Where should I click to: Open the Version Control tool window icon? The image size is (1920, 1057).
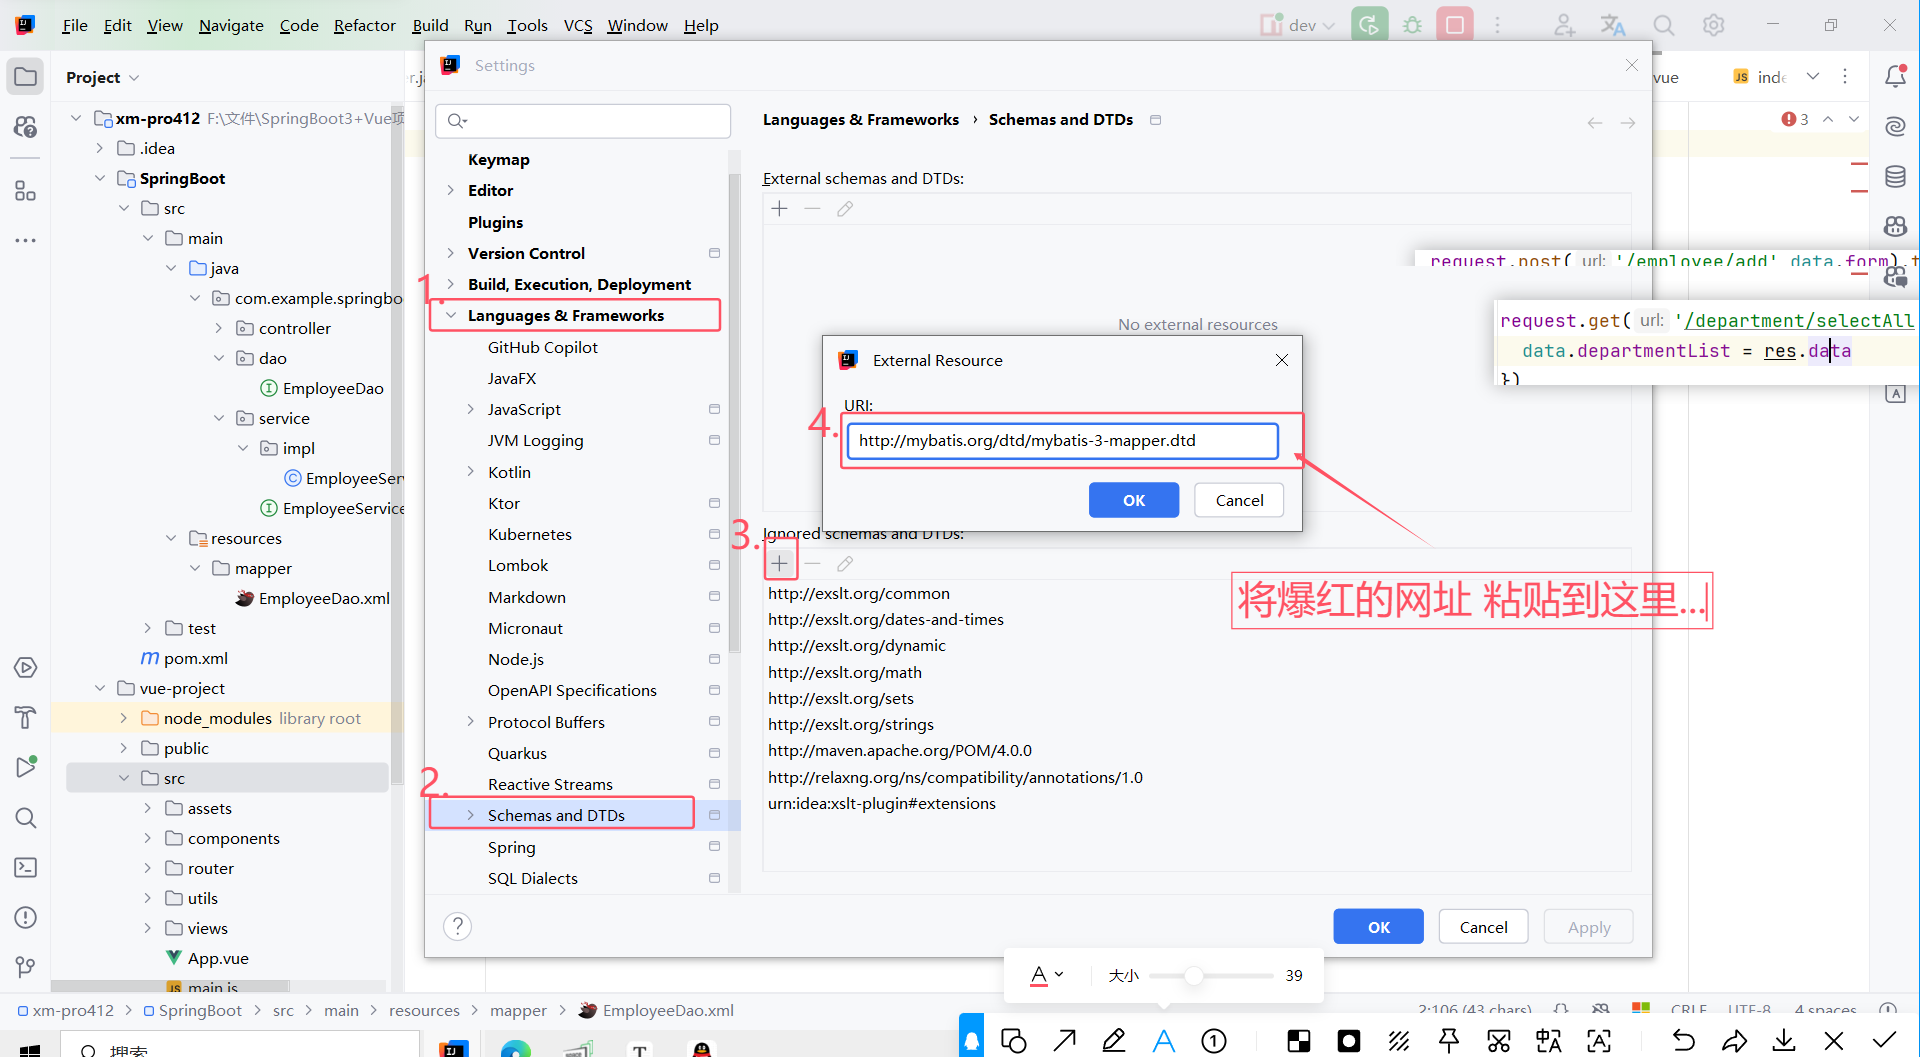tap(26, 966)
